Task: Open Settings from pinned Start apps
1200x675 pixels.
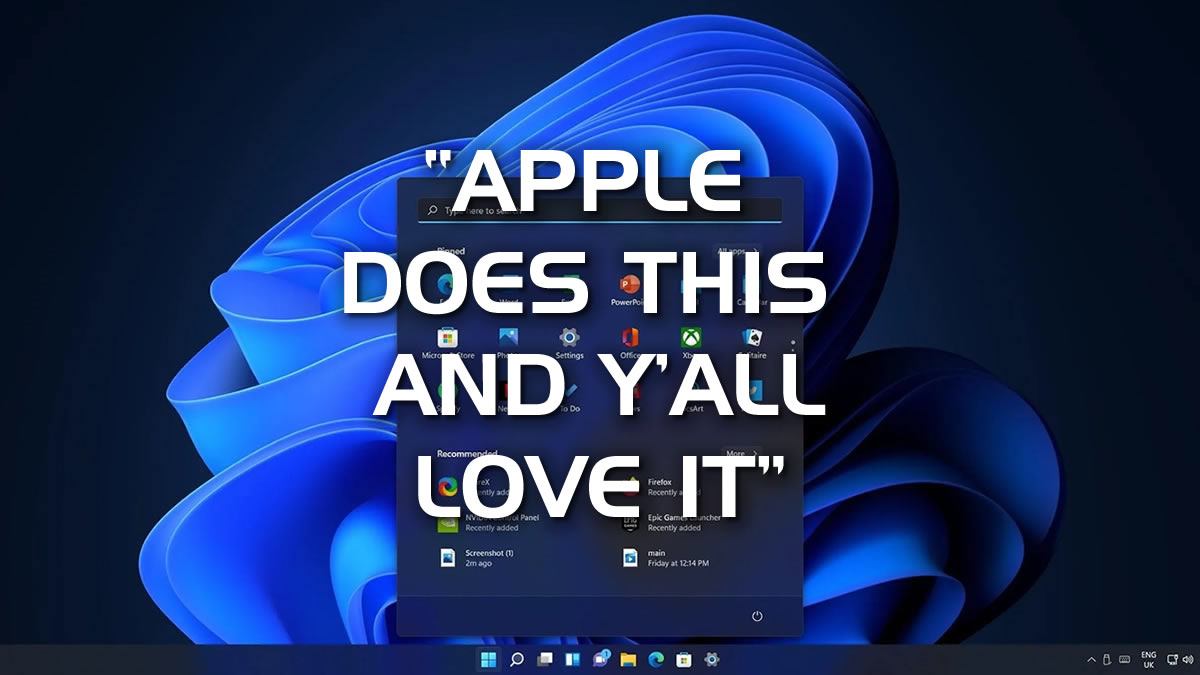Action: click(569, 341)
